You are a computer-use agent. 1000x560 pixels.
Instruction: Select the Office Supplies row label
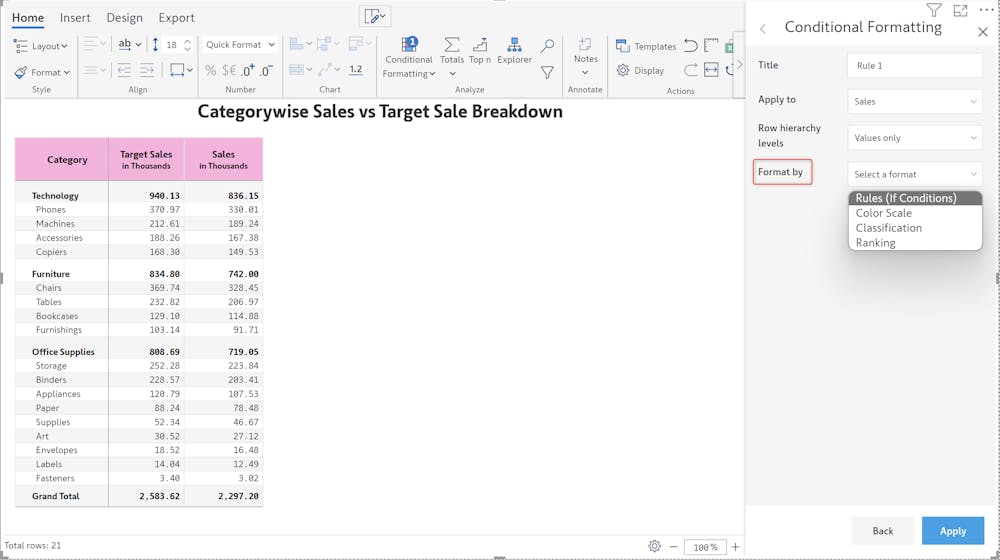63,351
